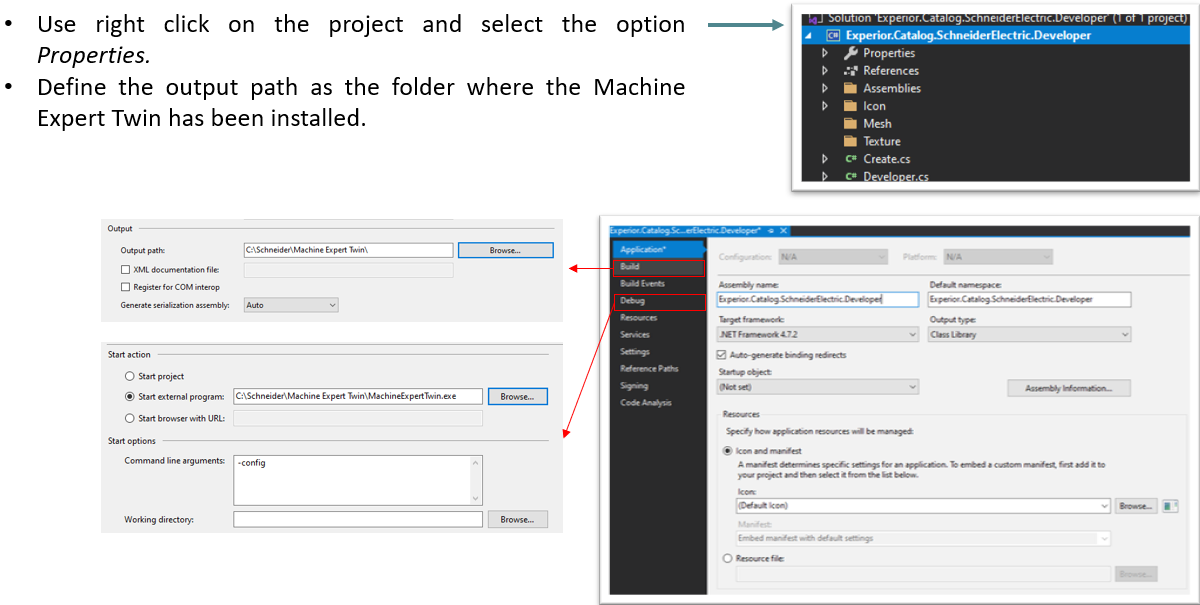Viewport: 1200px width, 605px height.
Task: Click the Texture folder icon
Action: click(x=851, y=141)
